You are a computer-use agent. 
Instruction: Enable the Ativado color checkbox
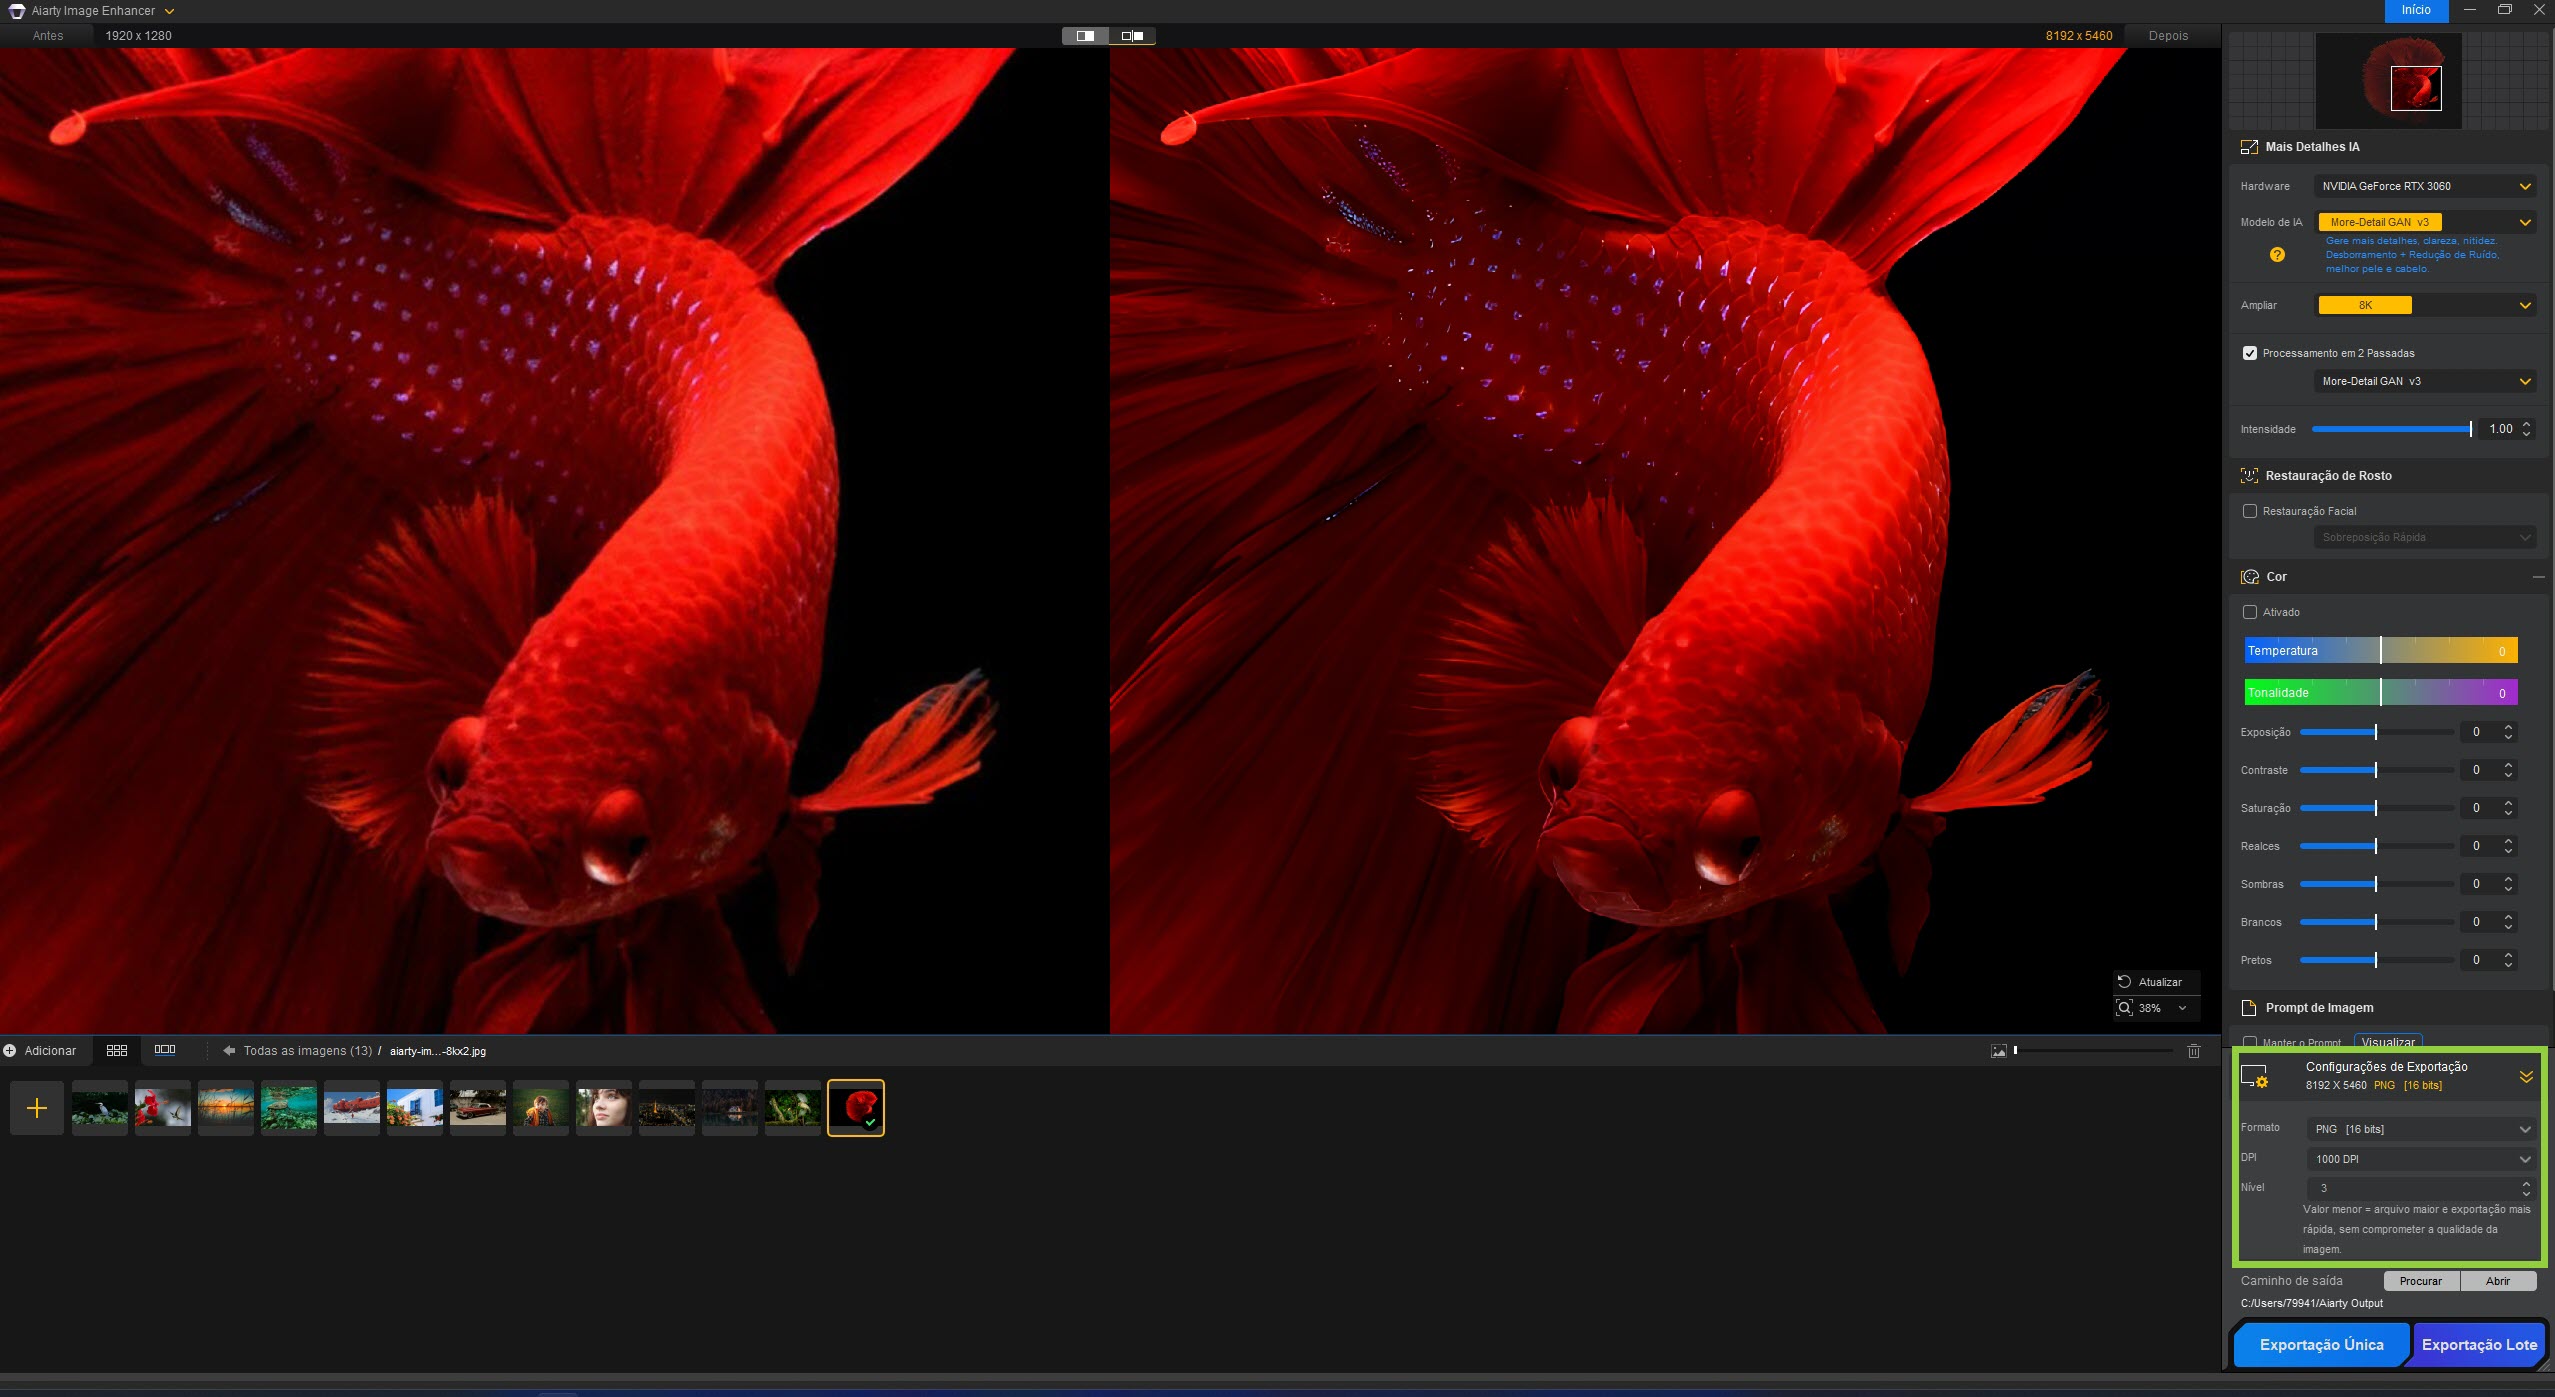point(2250,612)
